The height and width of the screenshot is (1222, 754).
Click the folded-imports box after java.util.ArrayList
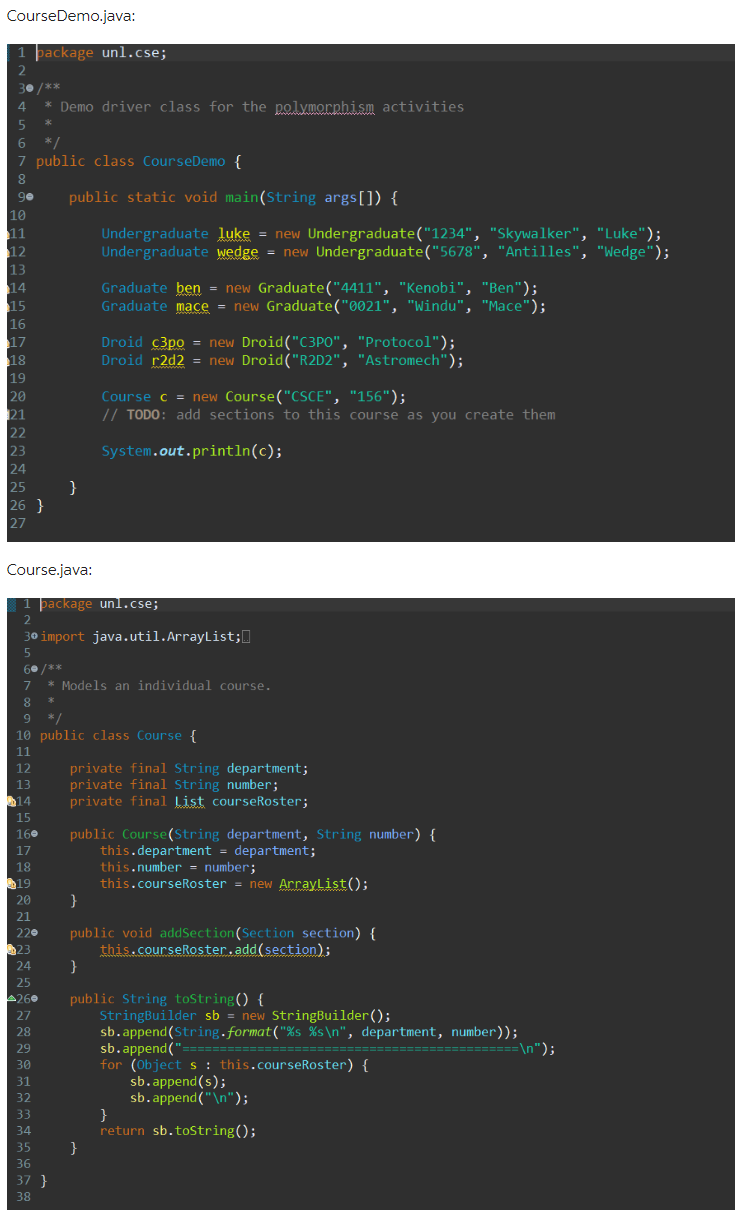point(246,637)
